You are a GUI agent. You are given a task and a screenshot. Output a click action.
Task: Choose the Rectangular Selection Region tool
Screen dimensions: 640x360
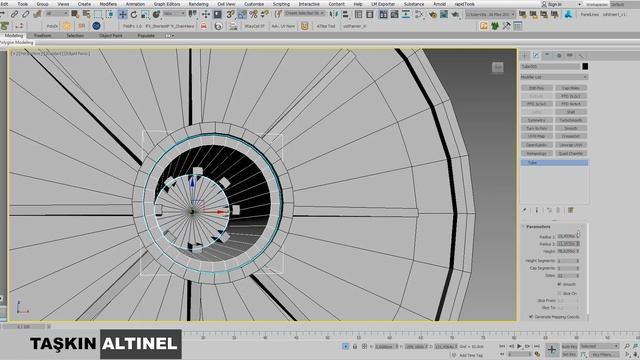[x=98, y=15]
